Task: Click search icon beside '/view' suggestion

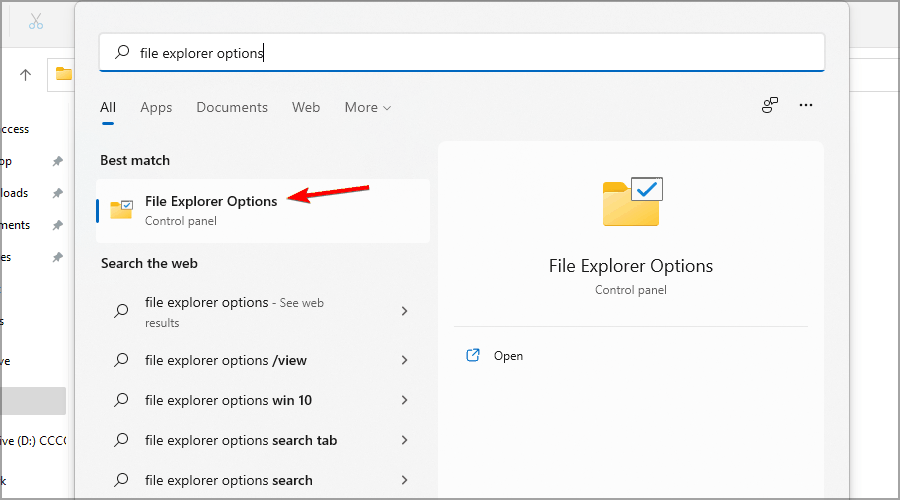Action: (121, 360)
